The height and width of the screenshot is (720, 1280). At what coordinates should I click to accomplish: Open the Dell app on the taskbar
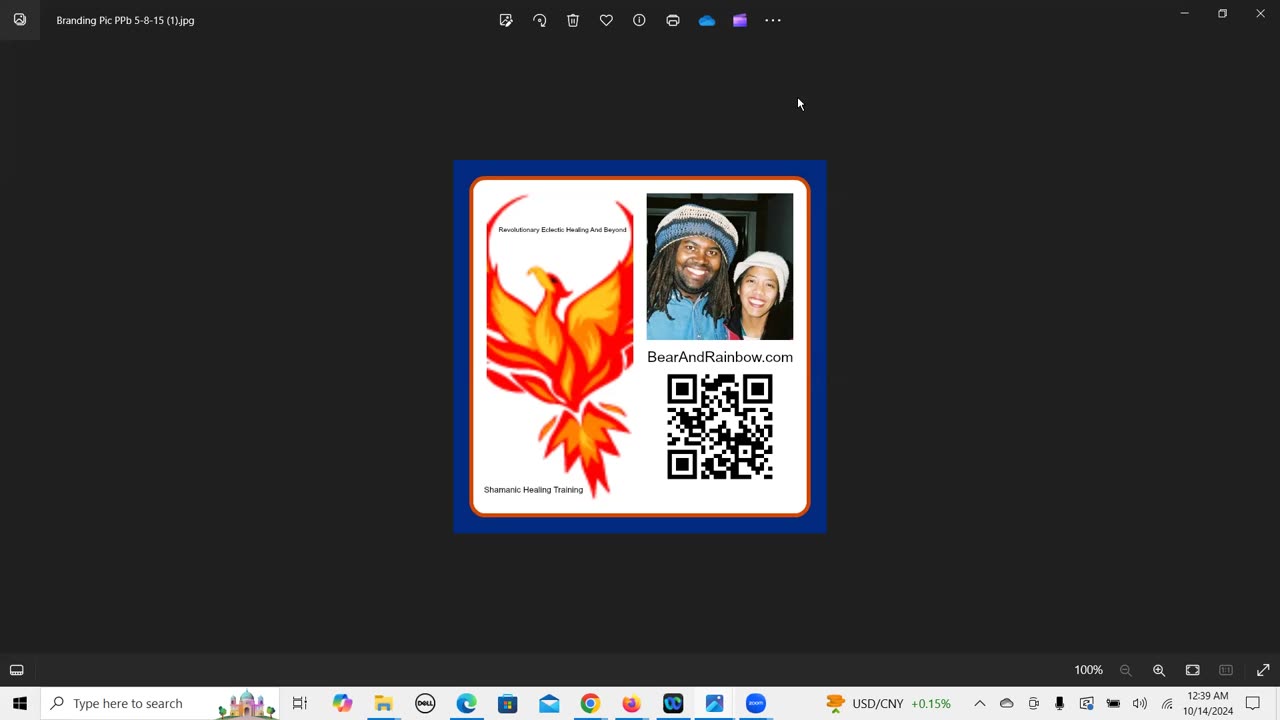425,703
